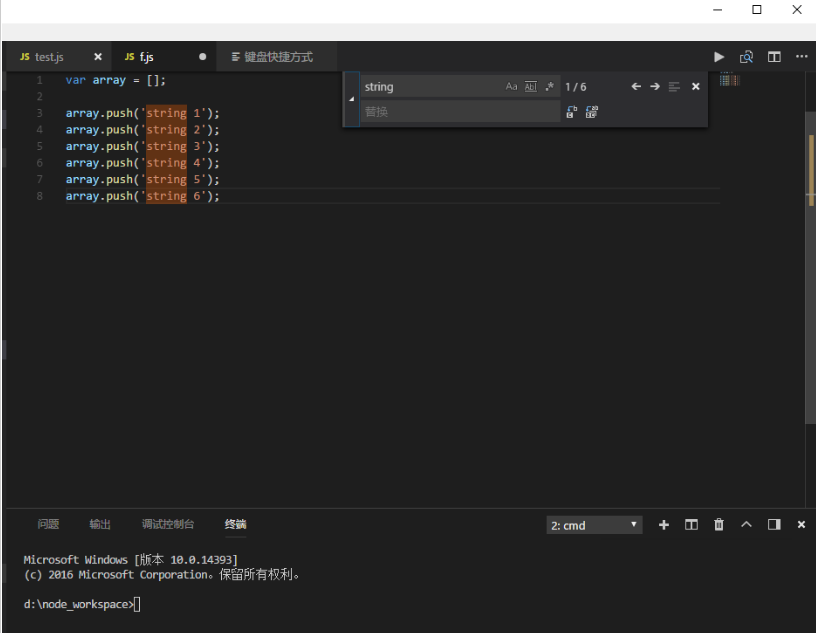This screenshot has width=816, height=633.
Task: Enable find in selection
Action: 673,87
